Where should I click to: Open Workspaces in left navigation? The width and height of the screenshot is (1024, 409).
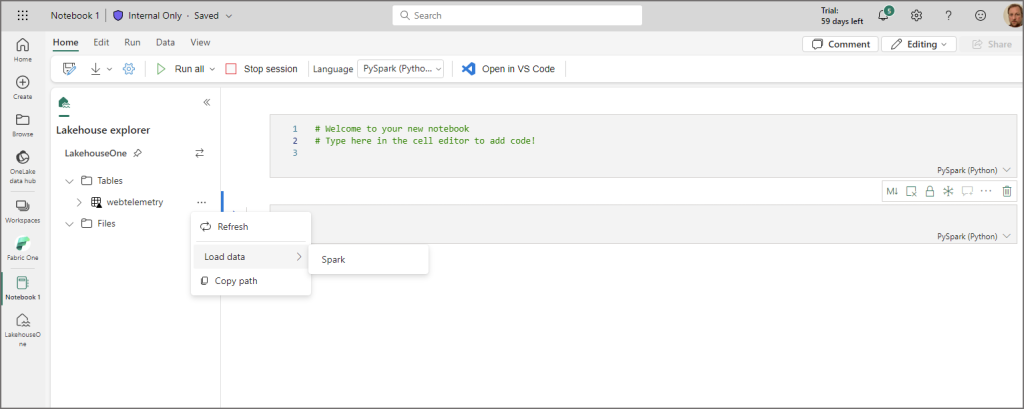(x=22, y=211)
